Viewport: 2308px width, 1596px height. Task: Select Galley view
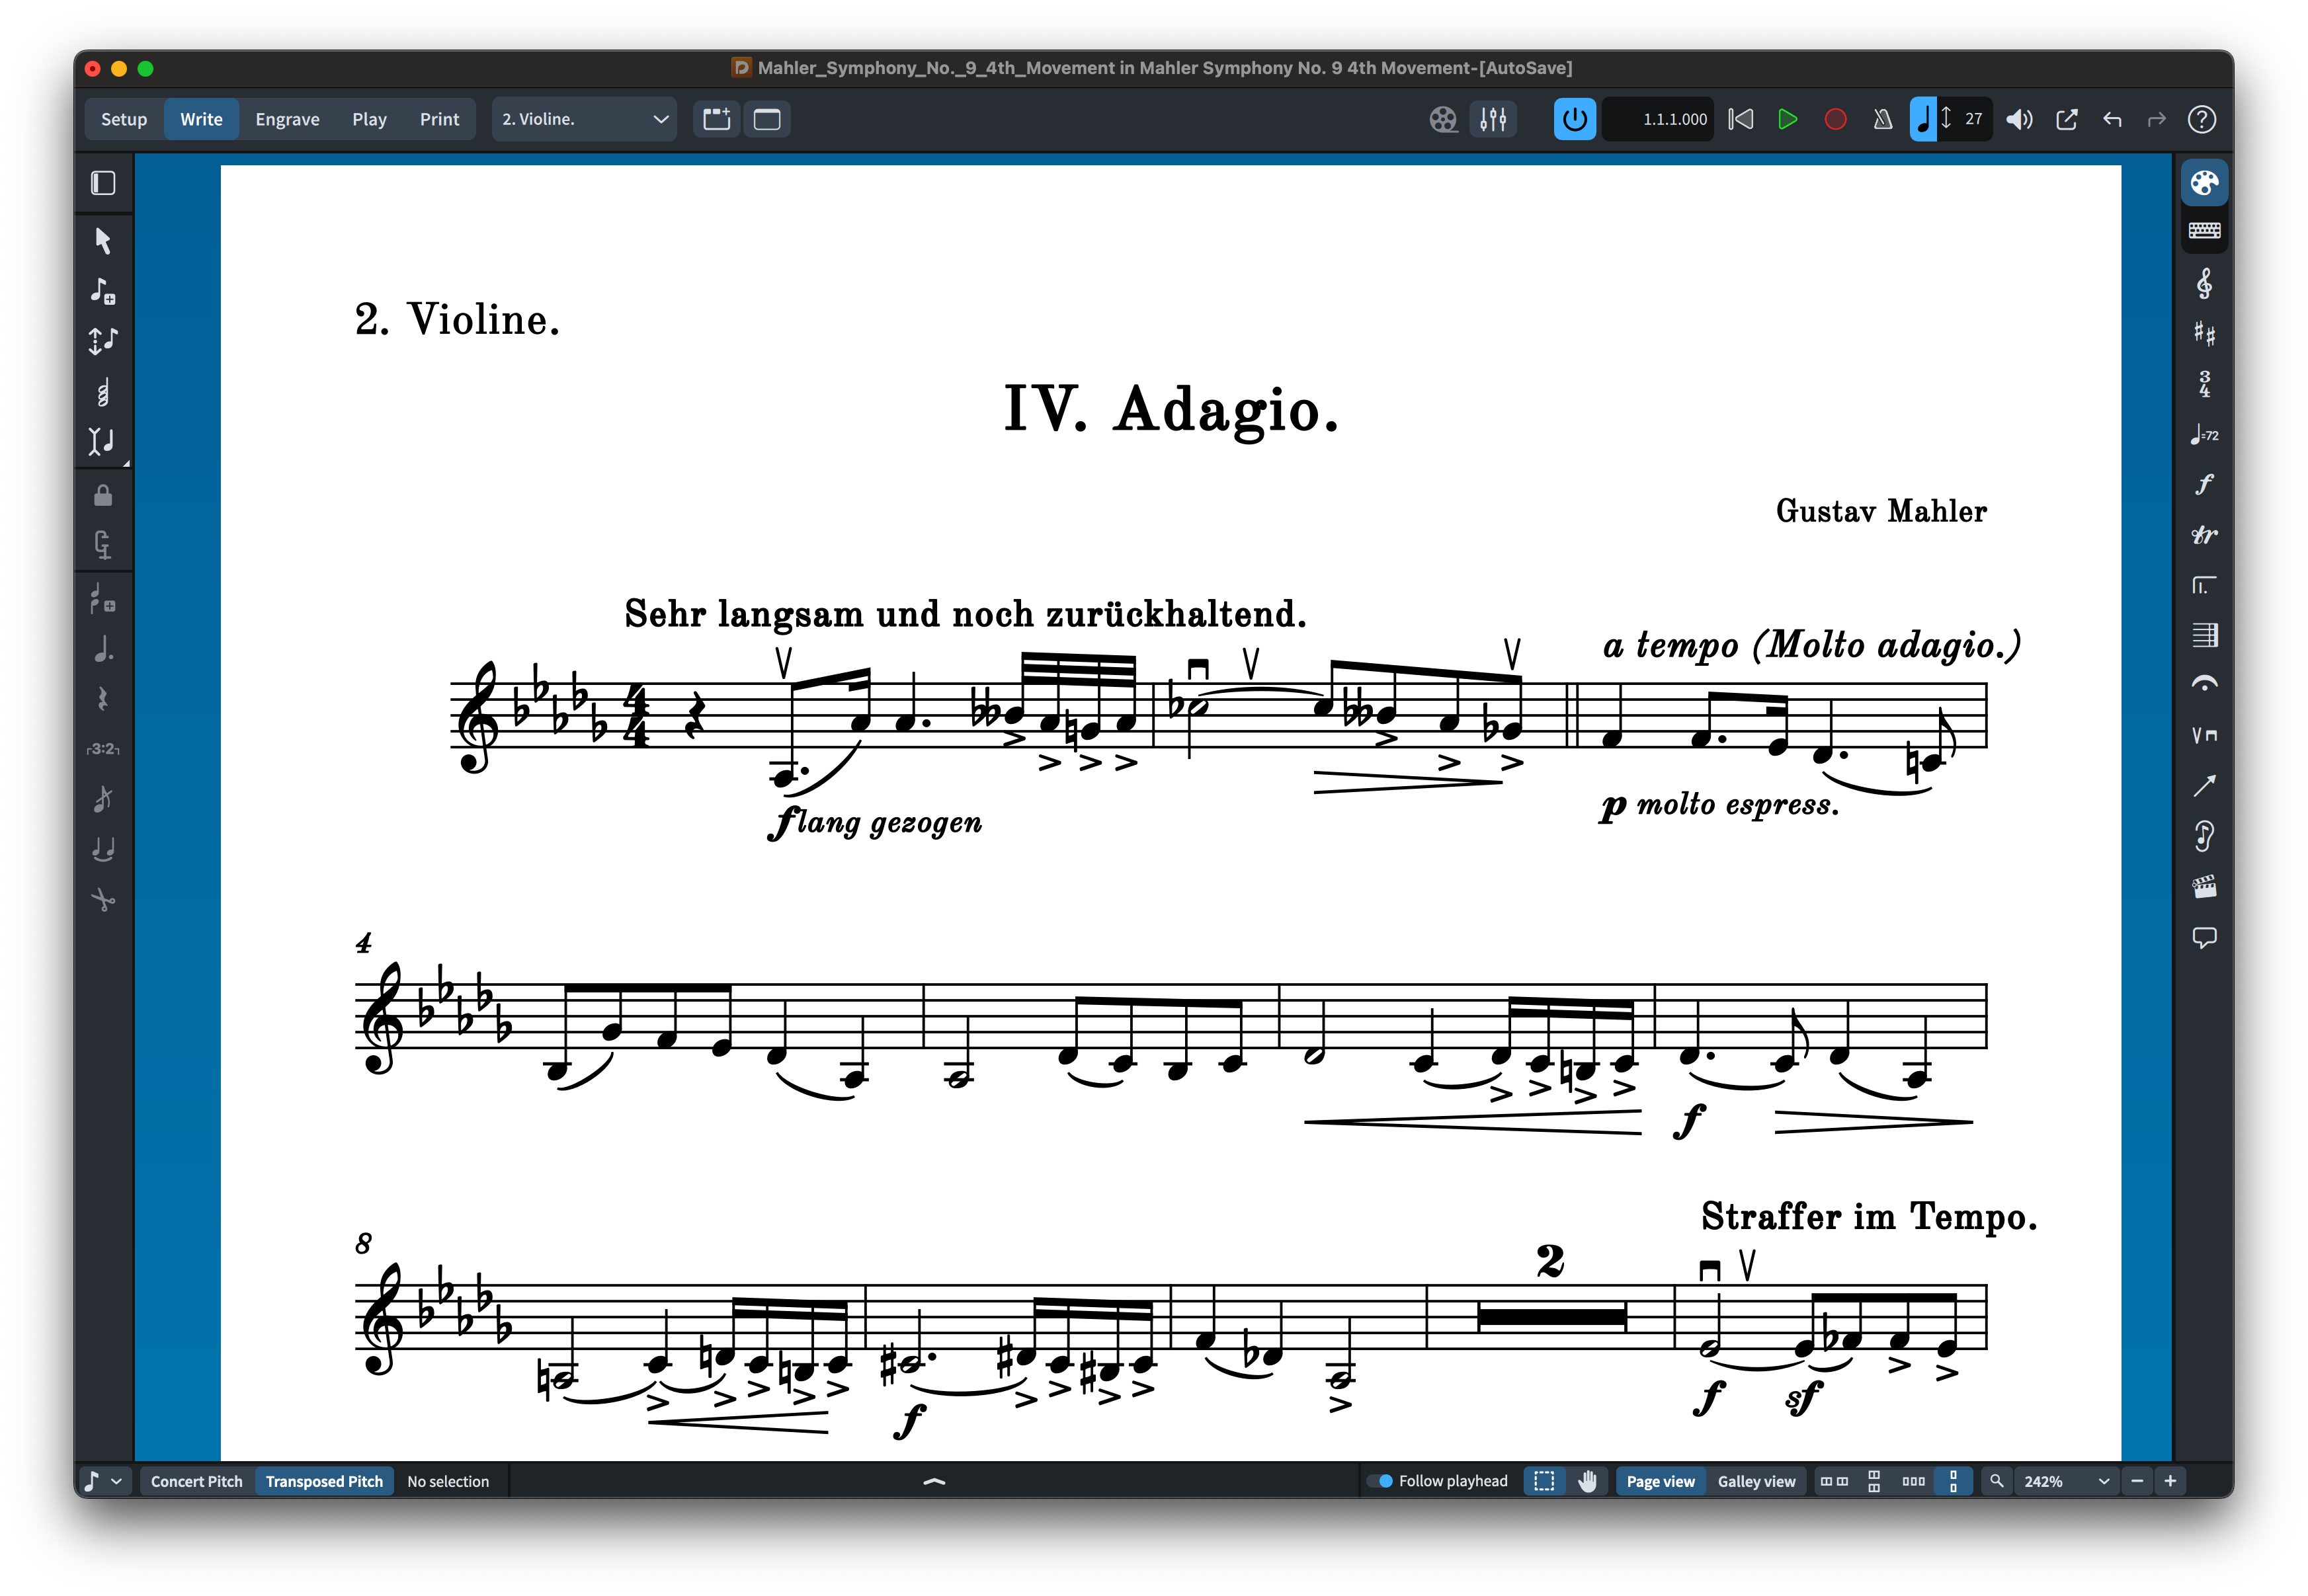1756,1481
